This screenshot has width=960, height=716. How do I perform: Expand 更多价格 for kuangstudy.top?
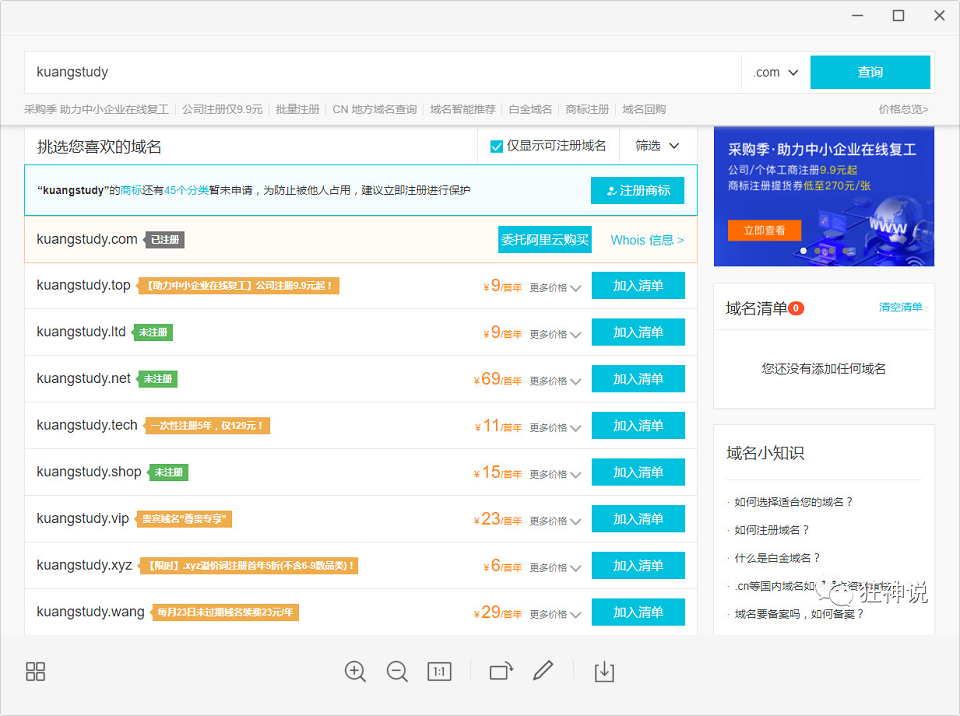click(x=555, y=288)
